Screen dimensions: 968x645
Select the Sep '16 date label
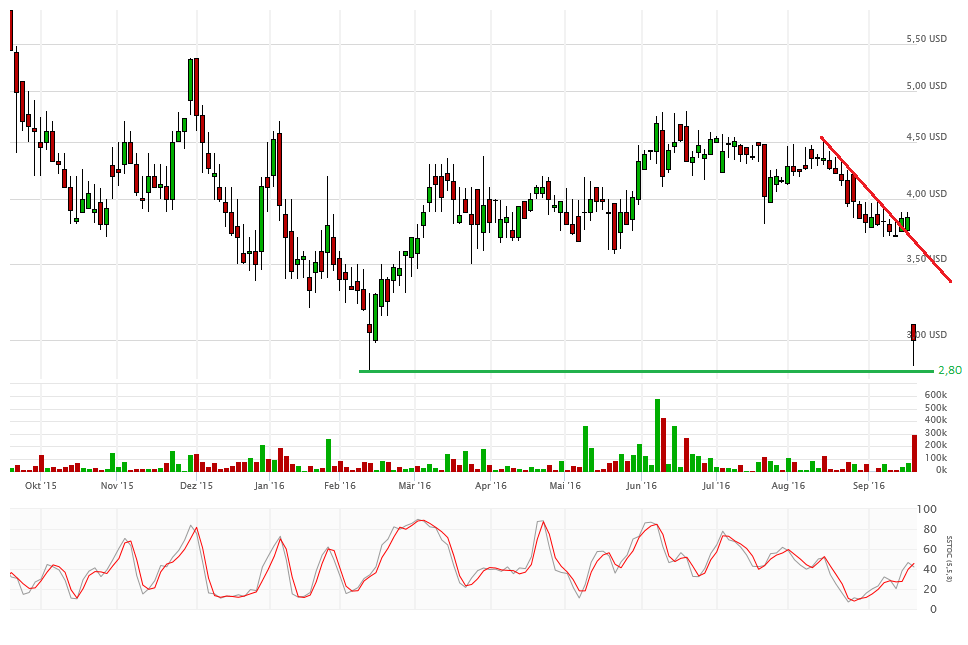(x=869, y=486)
